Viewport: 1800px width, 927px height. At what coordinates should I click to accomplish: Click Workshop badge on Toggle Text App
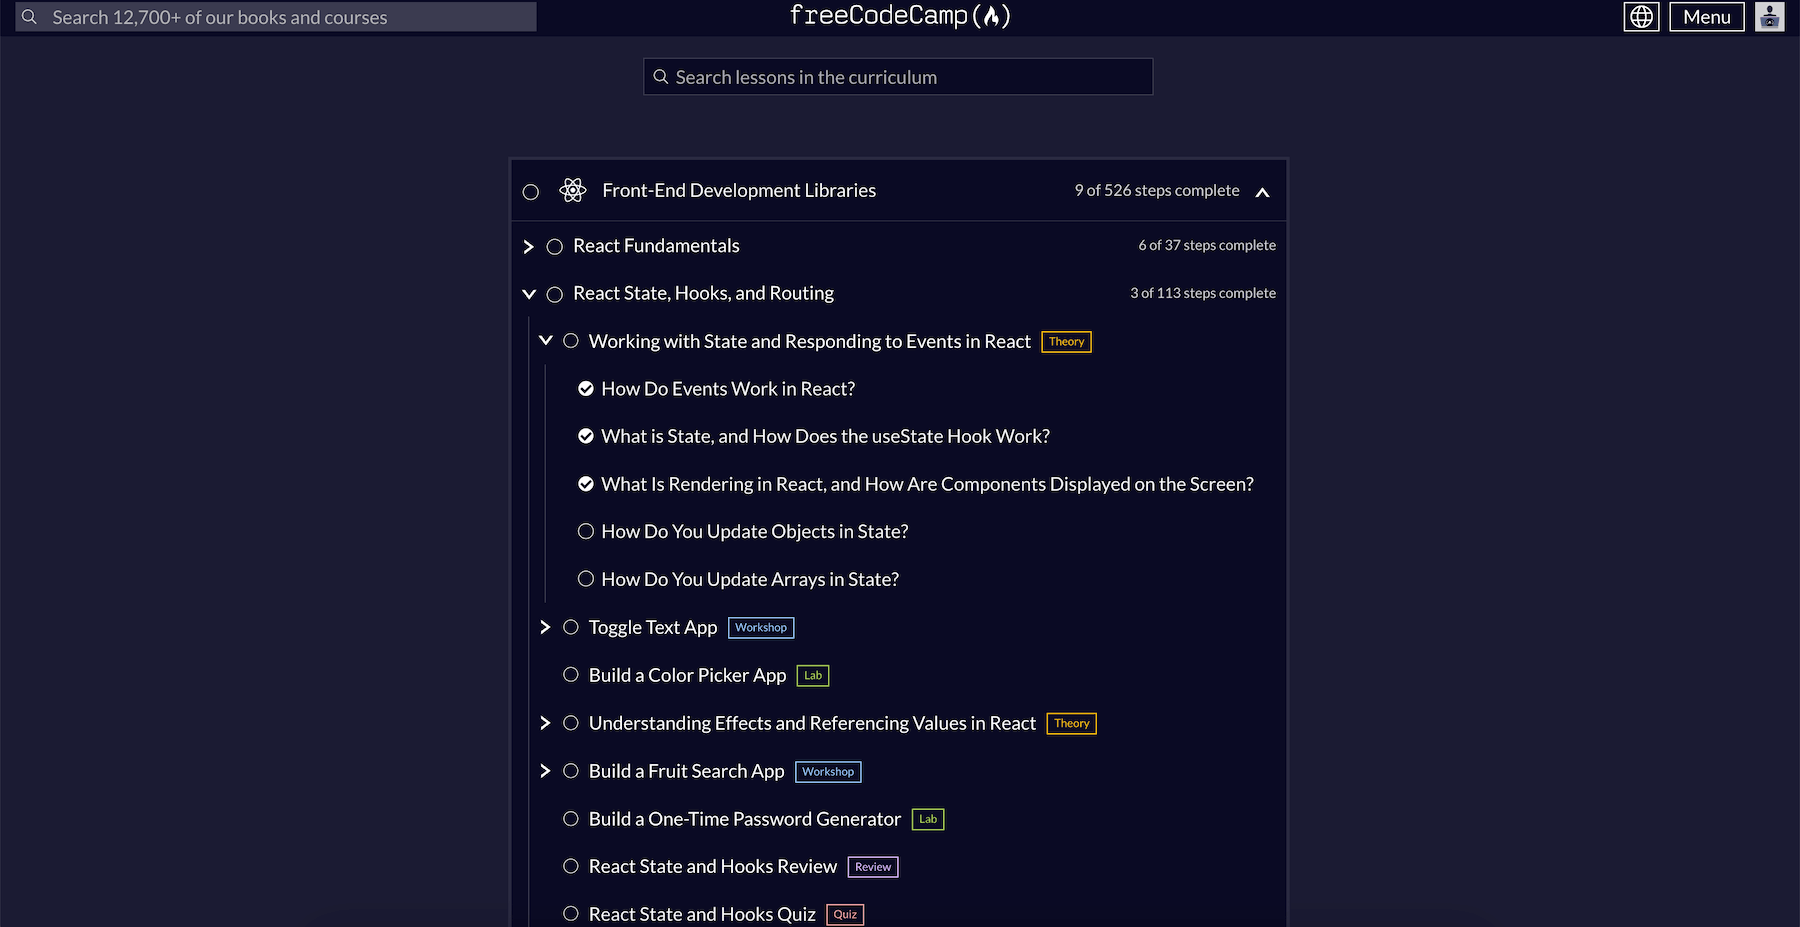pos(761,628)
